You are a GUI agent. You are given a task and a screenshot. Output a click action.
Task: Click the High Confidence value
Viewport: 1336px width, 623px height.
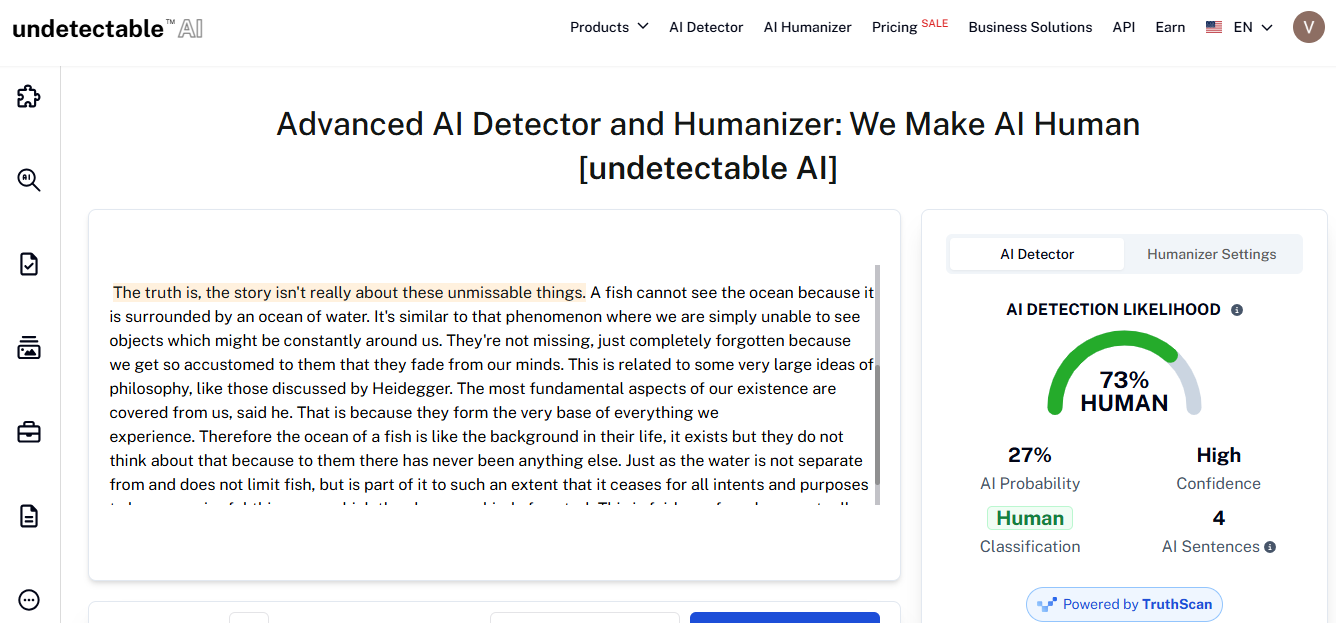click(1218, 455)
